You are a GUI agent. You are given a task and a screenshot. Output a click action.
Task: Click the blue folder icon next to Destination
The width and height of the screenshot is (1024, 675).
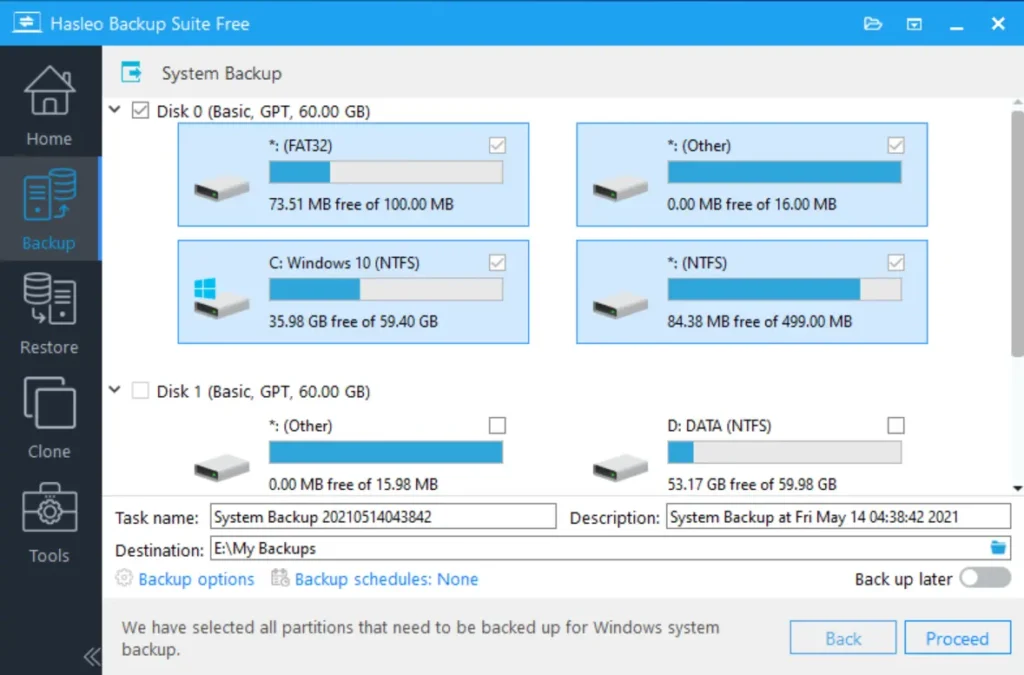tap(997, 547)
